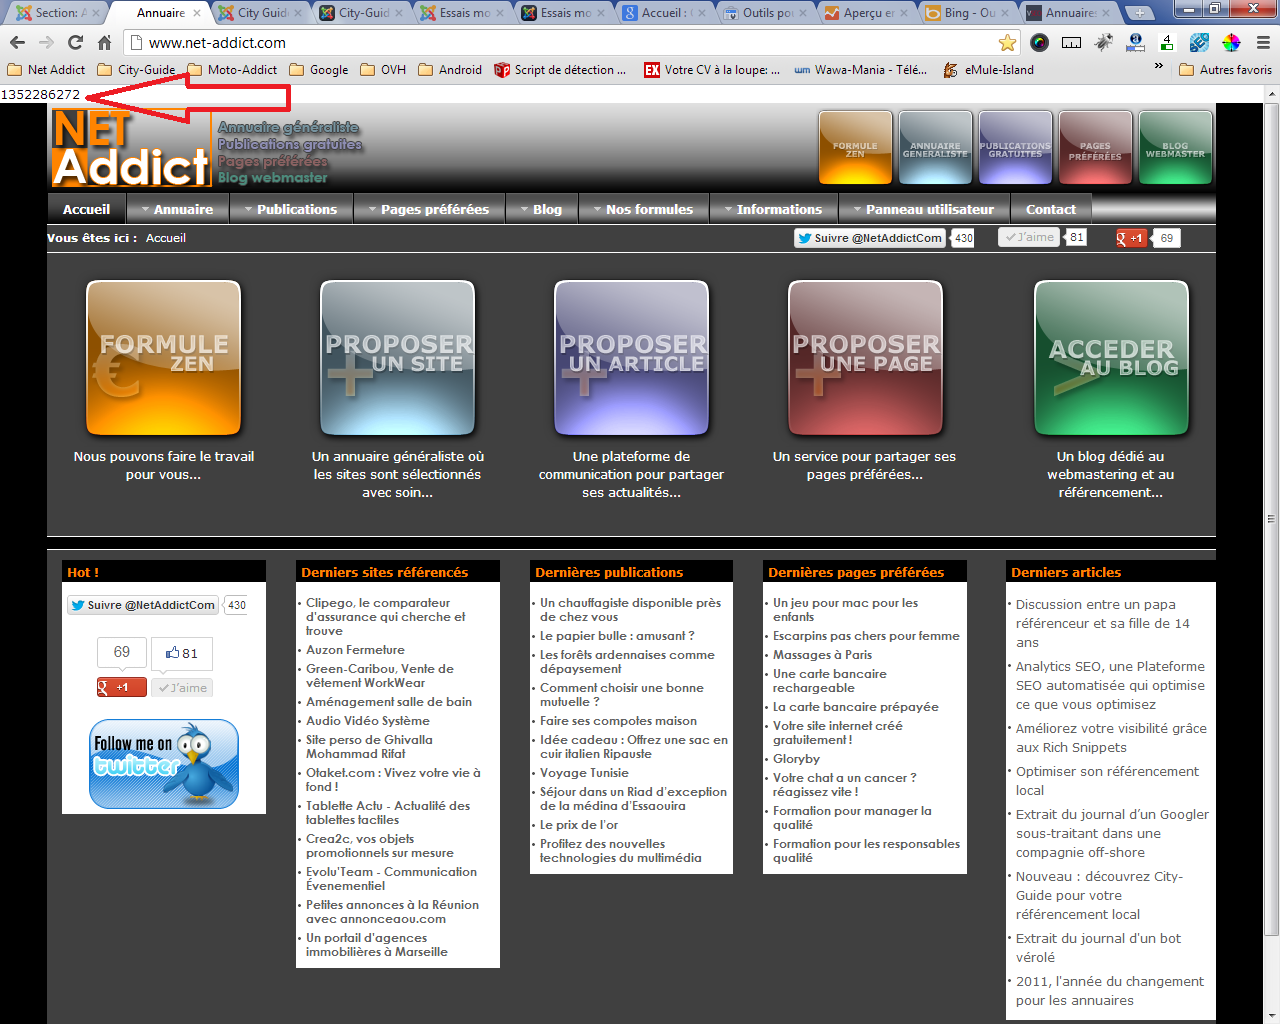Open the PageRank extension showing 4
The image size is (1280, 1024).
[1167, 42]
